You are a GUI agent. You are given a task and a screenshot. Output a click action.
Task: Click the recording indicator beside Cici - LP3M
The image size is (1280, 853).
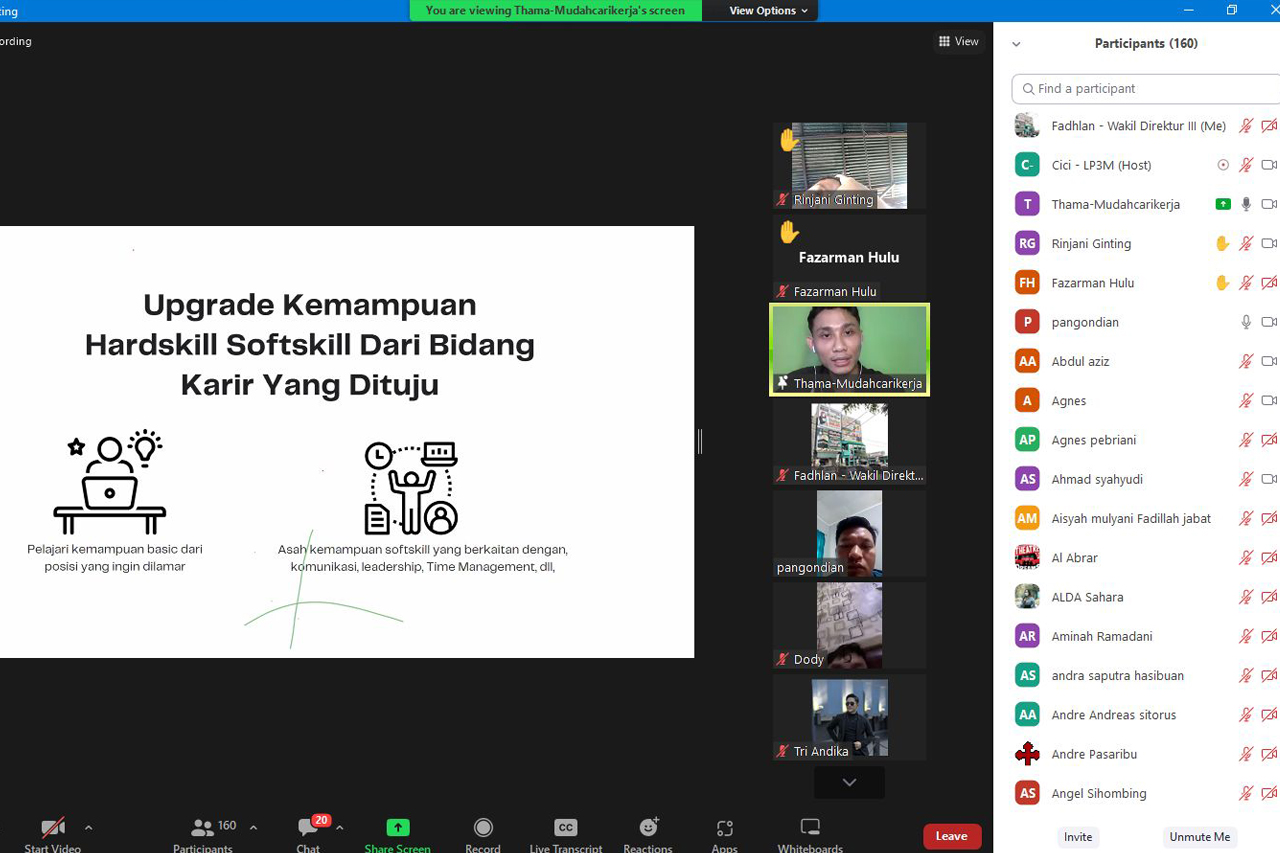click(x=1223, y=165)
